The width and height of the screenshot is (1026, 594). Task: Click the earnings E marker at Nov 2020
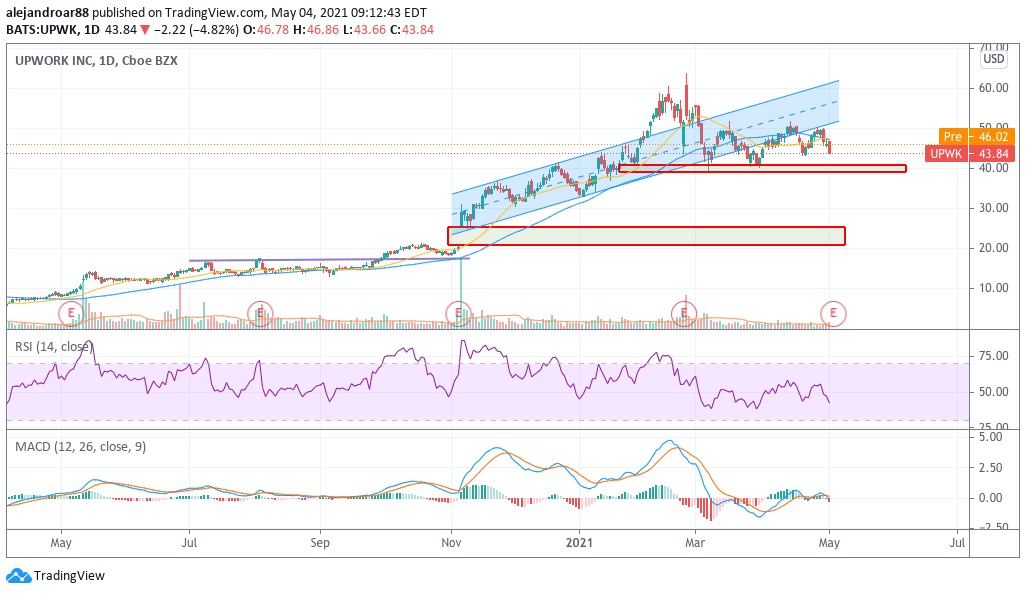pos(458,313)
